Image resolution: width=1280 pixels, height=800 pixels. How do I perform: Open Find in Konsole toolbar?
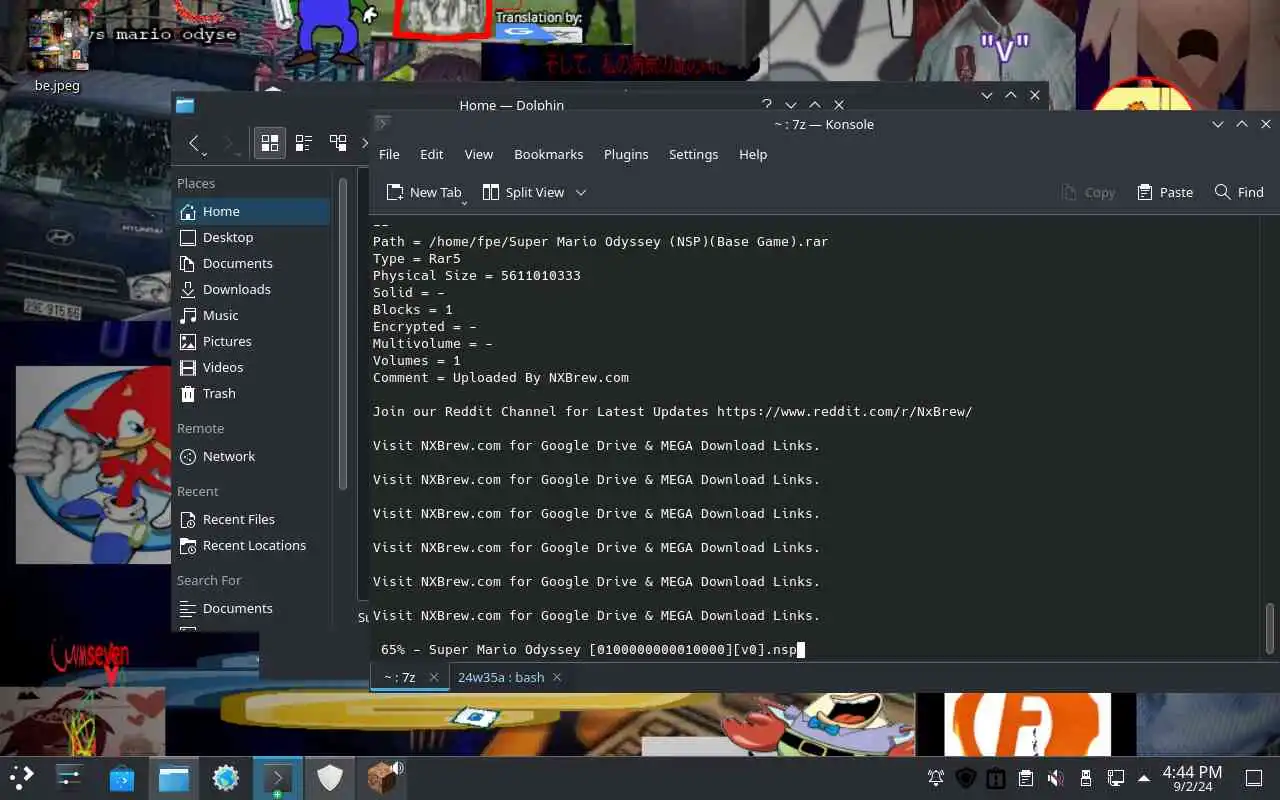coord(1239,192)
